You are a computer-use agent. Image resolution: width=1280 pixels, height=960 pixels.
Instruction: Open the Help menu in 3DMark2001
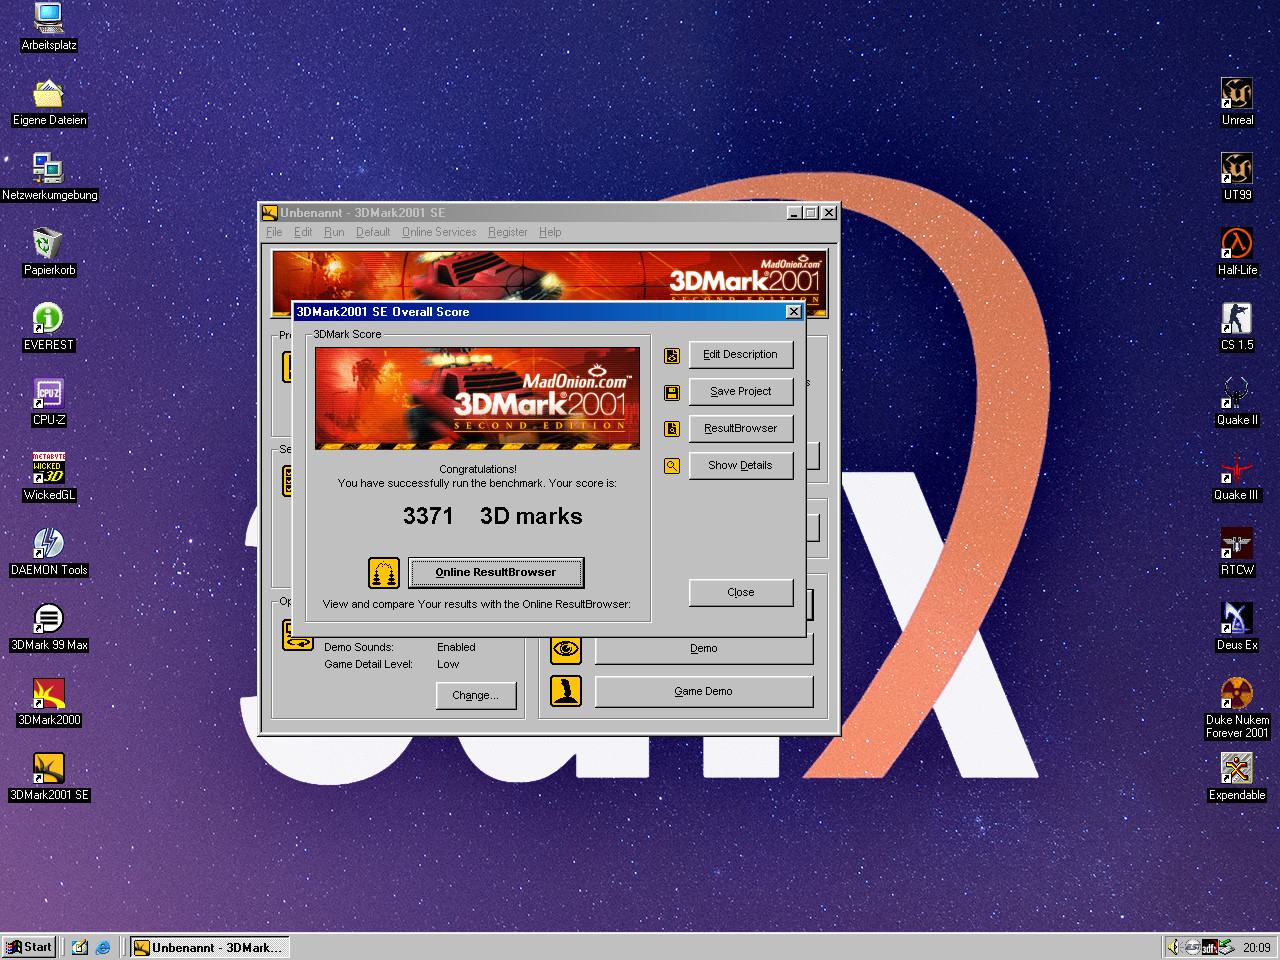point(550,232)
